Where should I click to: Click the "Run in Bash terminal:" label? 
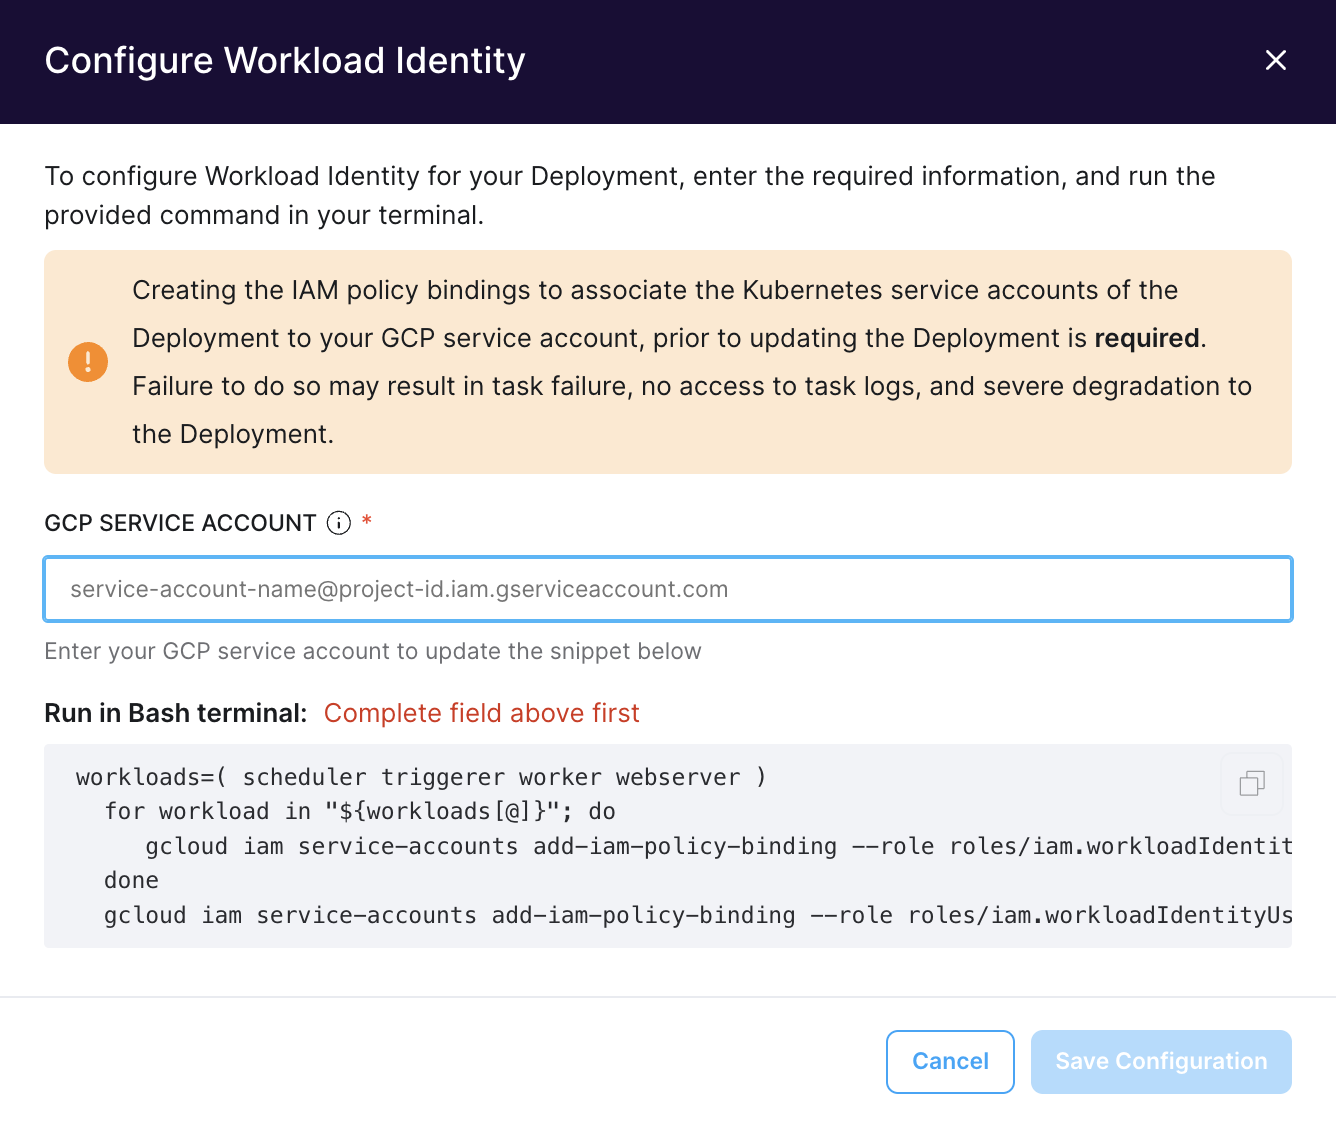click(175, 713)
